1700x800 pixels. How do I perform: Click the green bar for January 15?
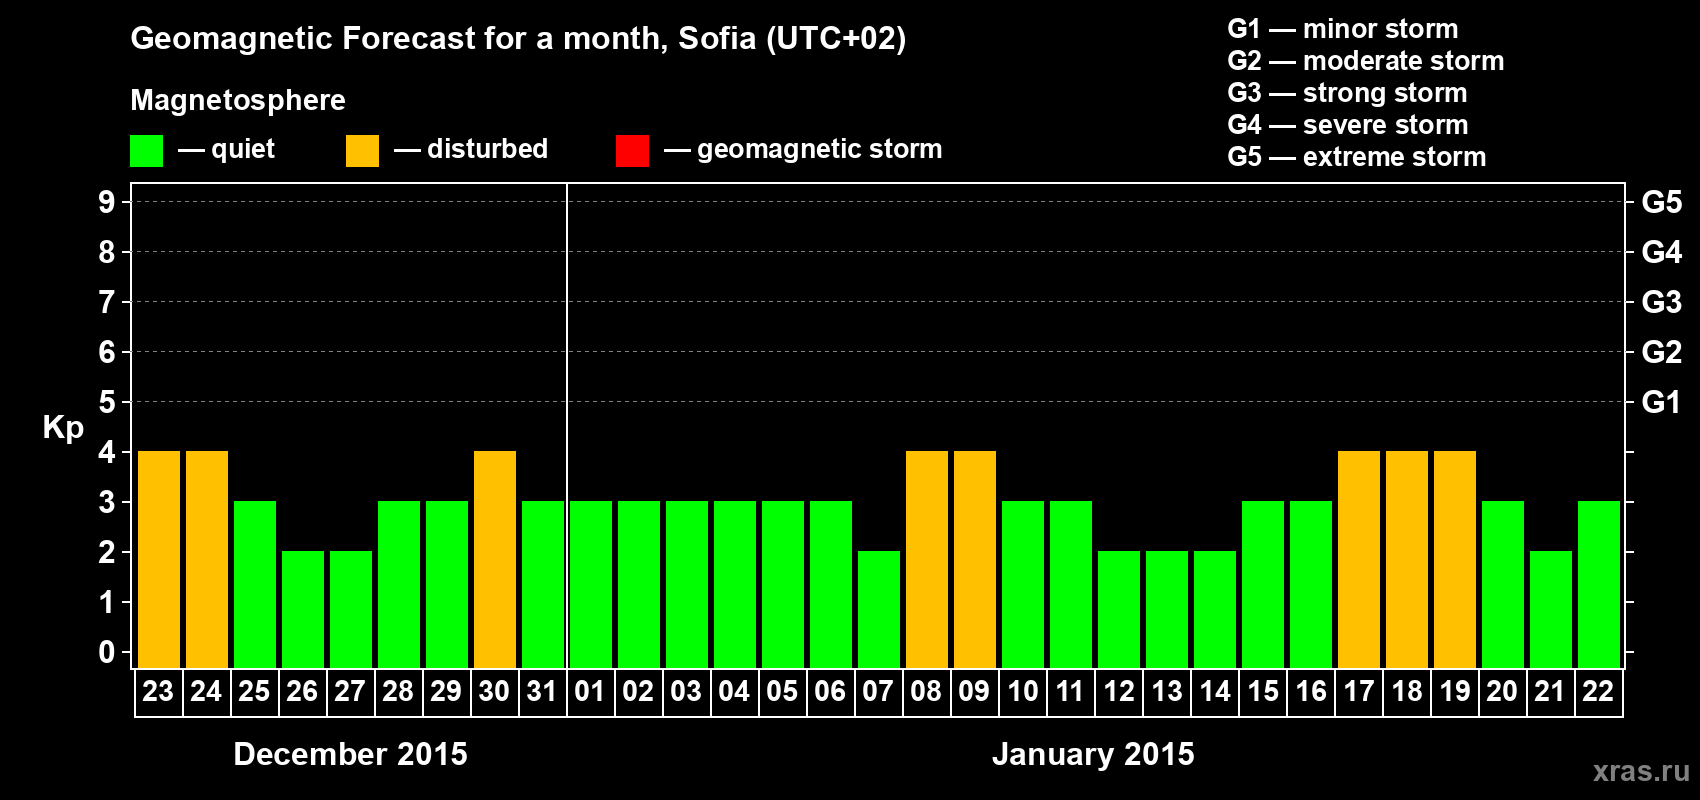tap(1263, 584)
